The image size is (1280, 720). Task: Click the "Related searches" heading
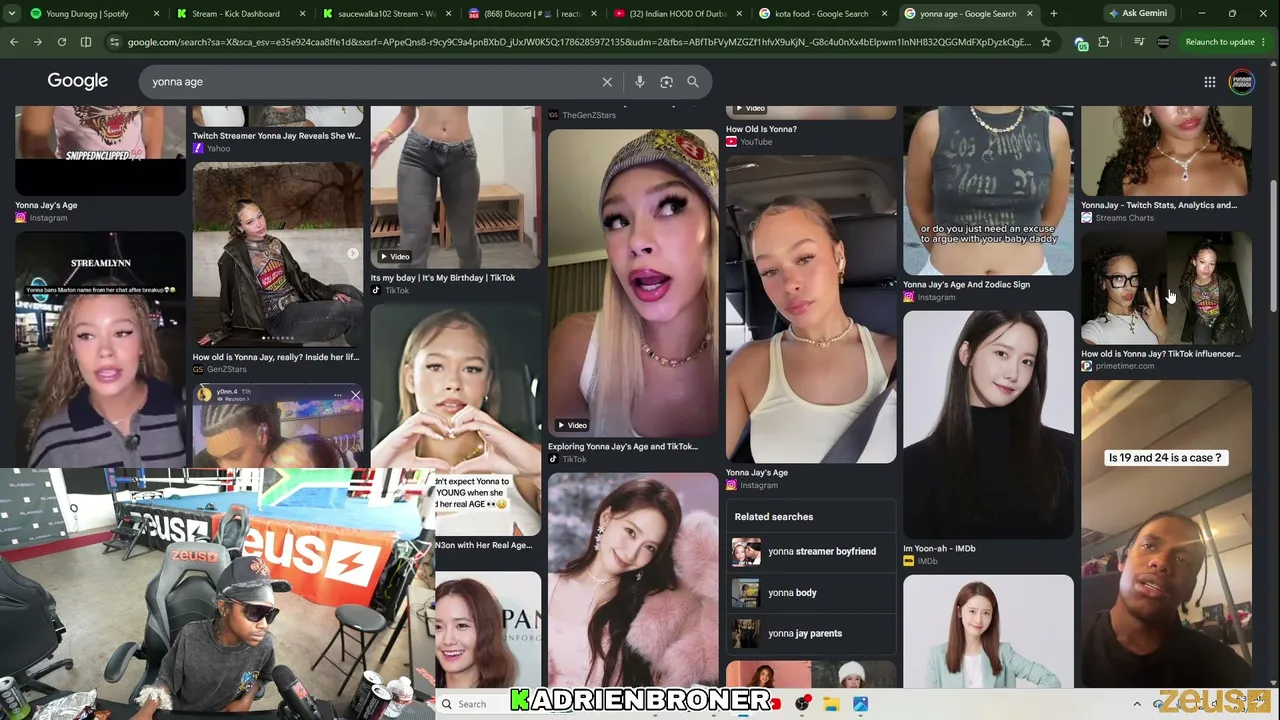coord(774,517)
